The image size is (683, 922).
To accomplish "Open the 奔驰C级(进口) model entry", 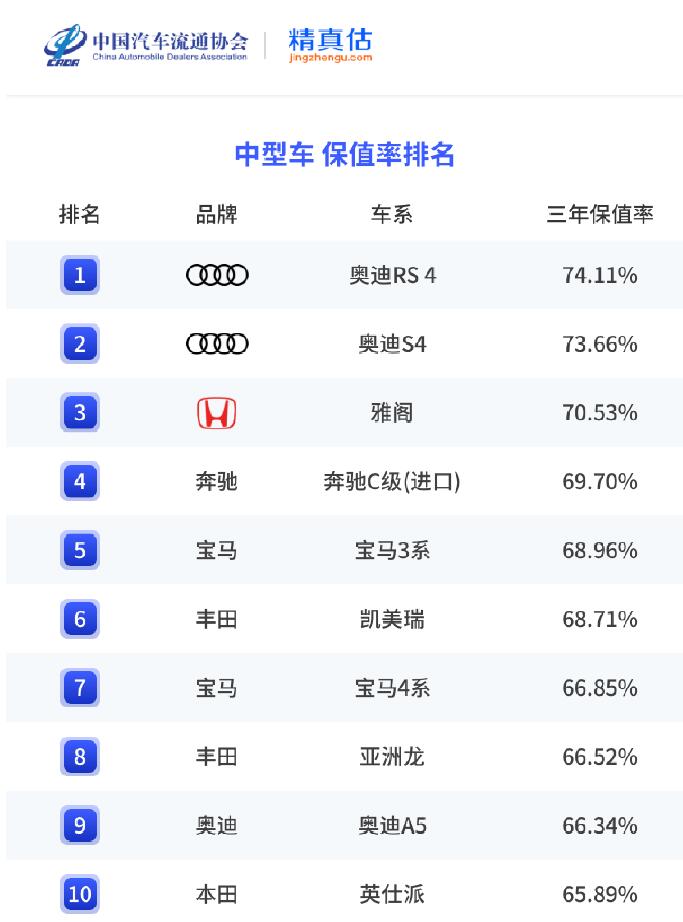I will pos(392,482).
